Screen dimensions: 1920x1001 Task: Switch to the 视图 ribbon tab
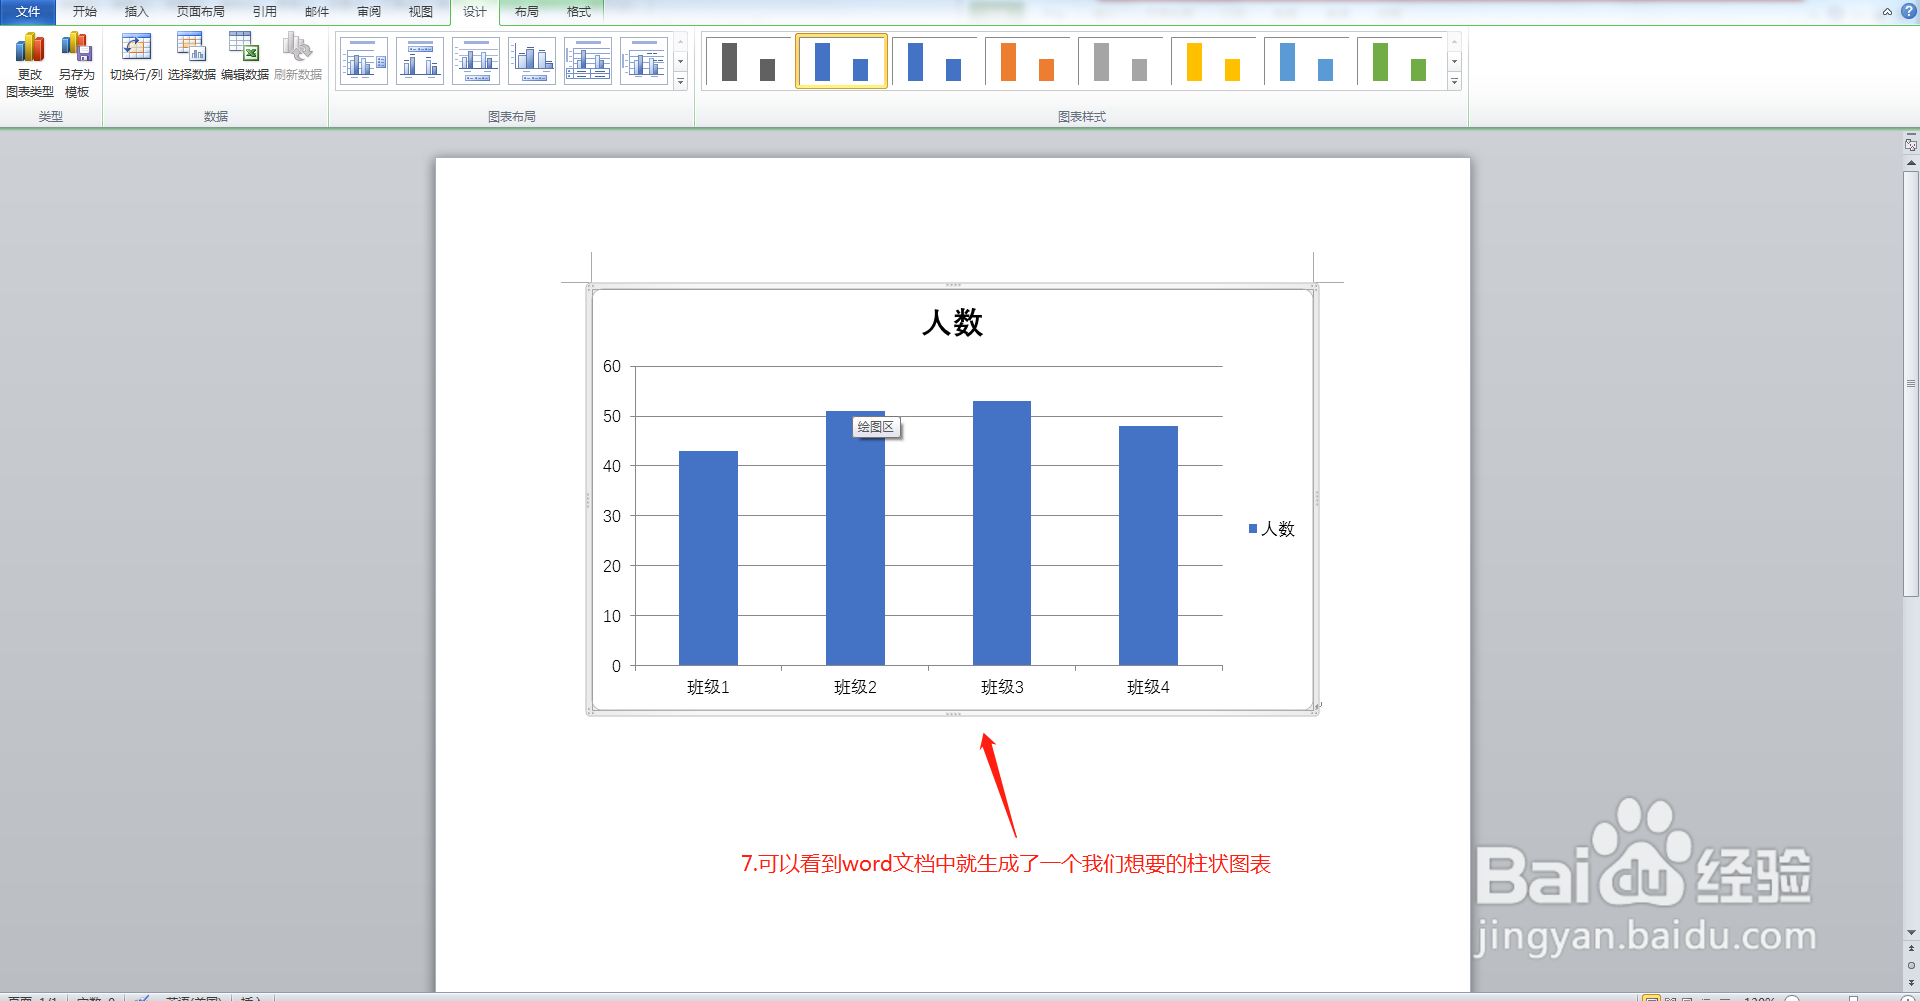[x=421, y=12]
